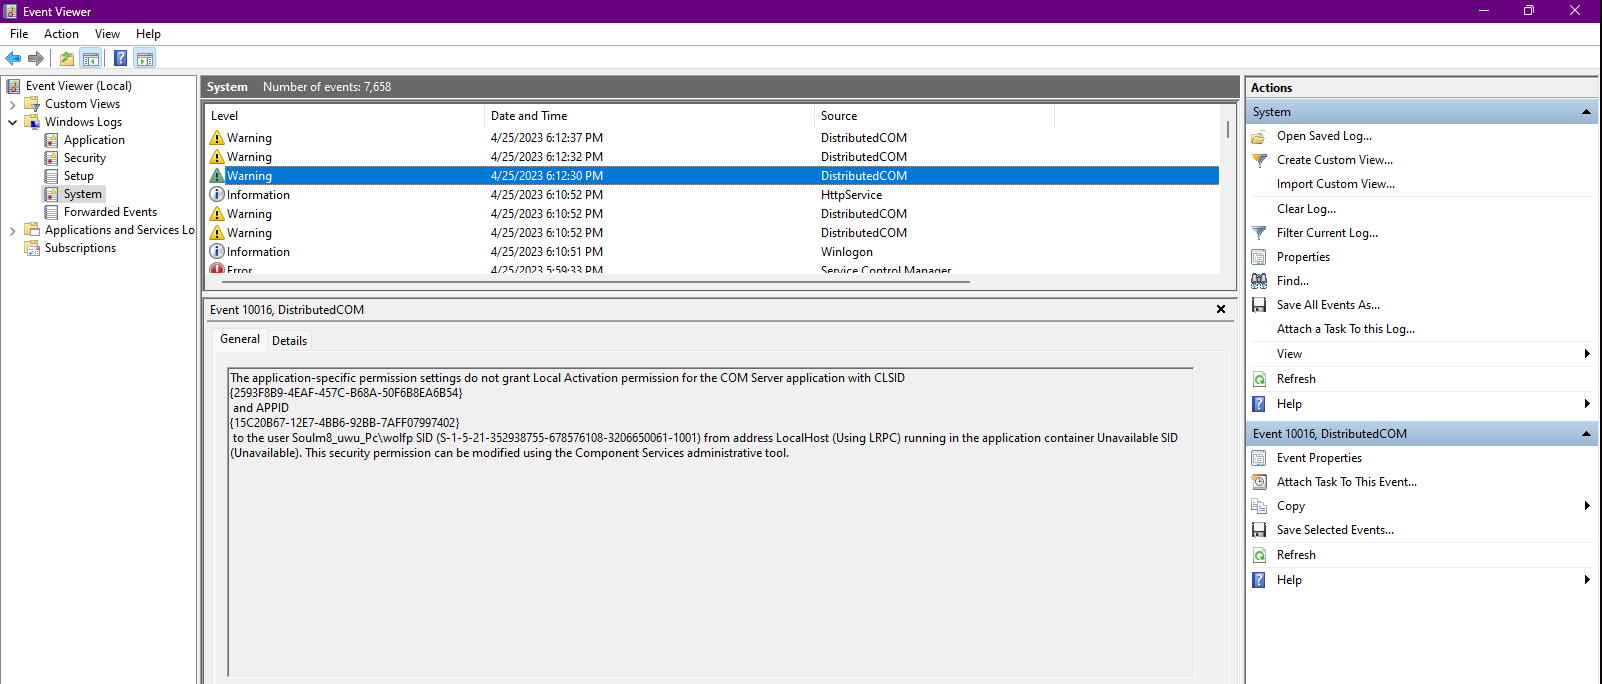Click Clear Log... action
1602x684 pixels.
1306,209
